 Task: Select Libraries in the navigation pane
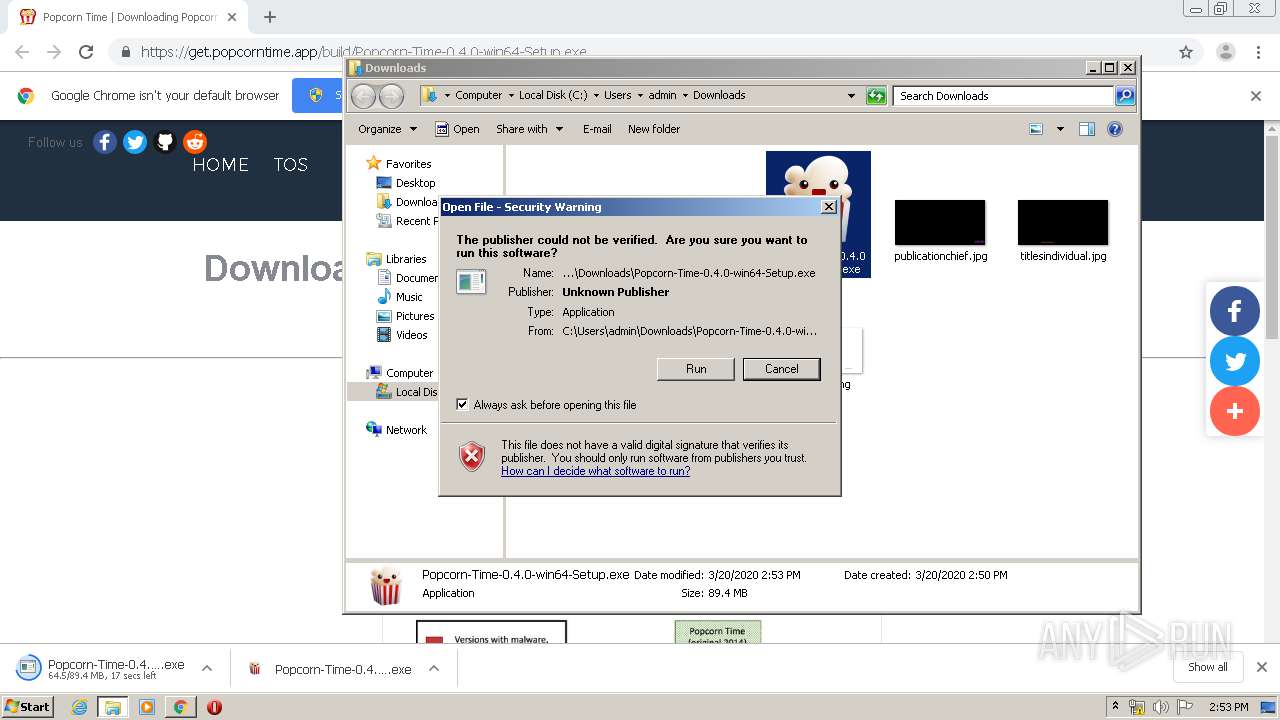click(396, 259)
